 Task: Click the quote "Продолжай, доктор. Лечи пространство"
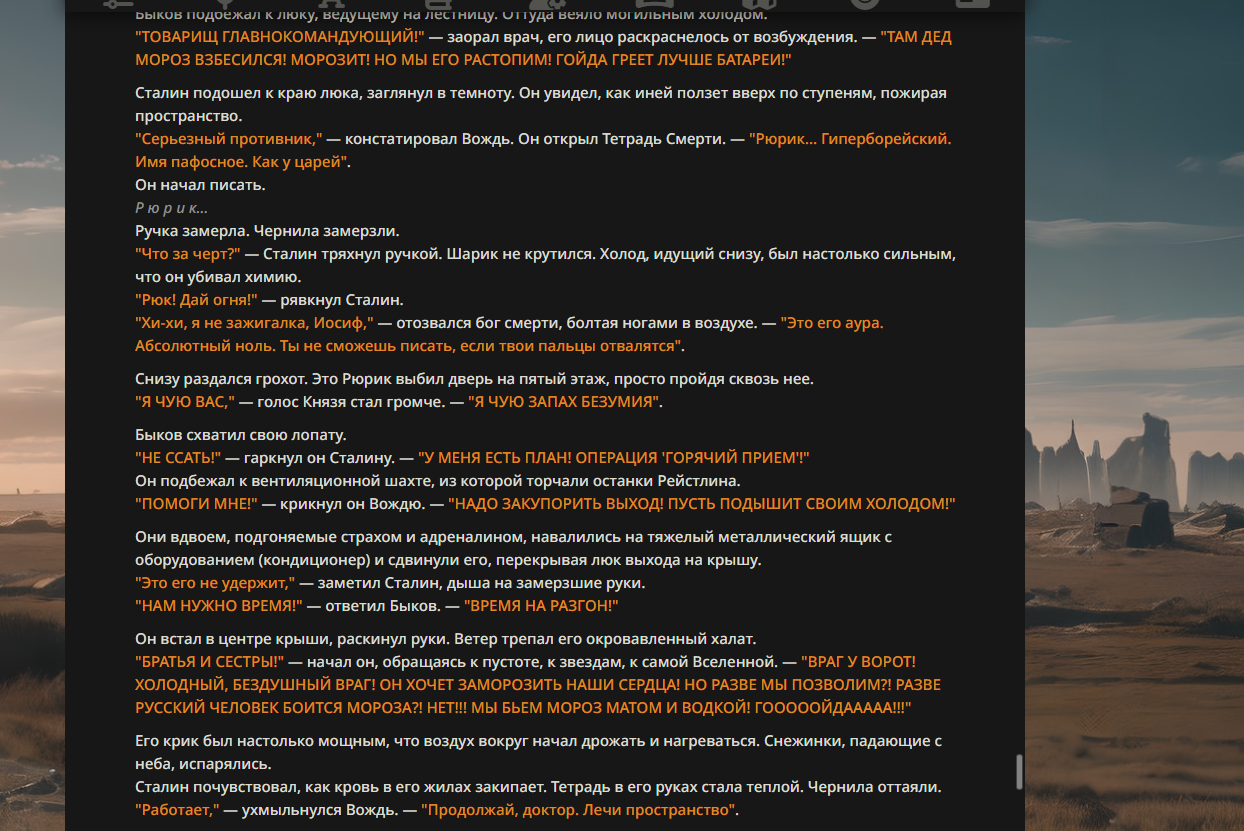pyautogui.click(x=579, y=810)
